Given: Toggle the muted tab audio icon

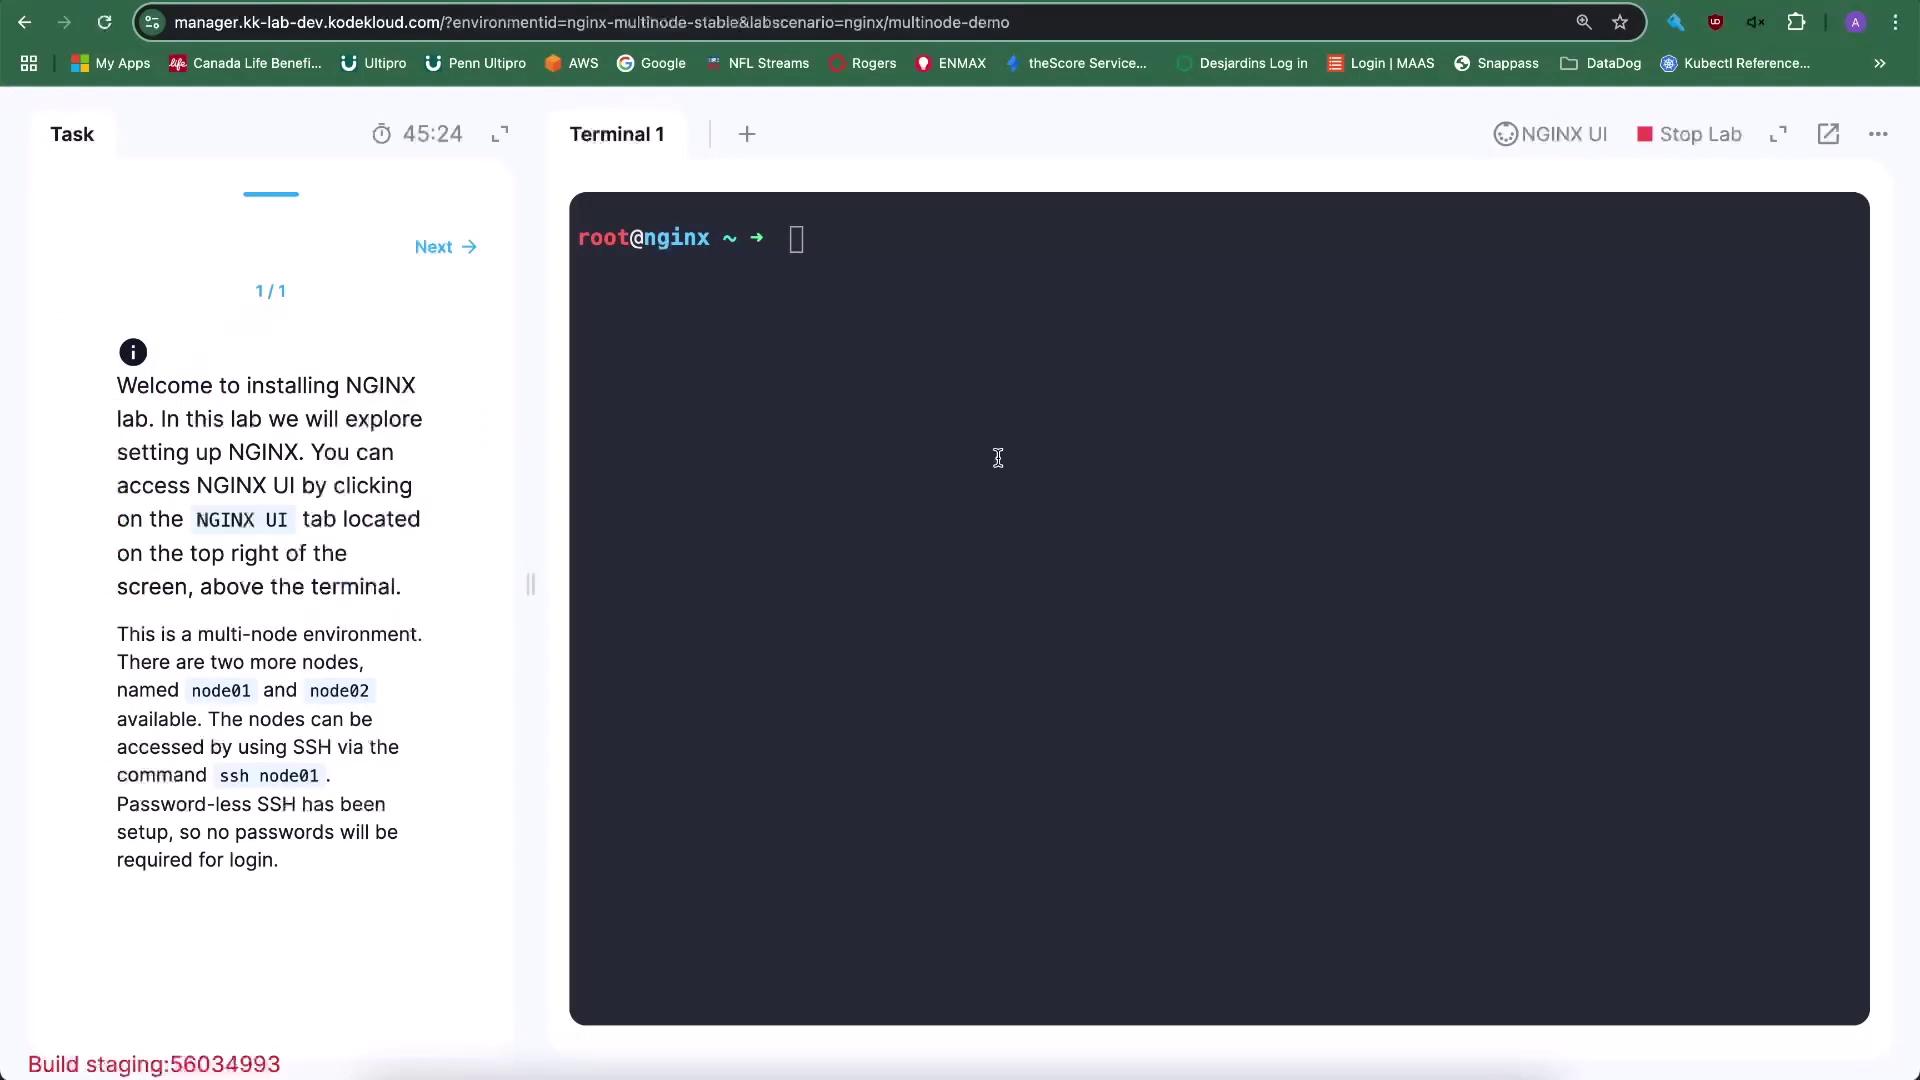Looking at the screenshot, I should [1755, 22].
